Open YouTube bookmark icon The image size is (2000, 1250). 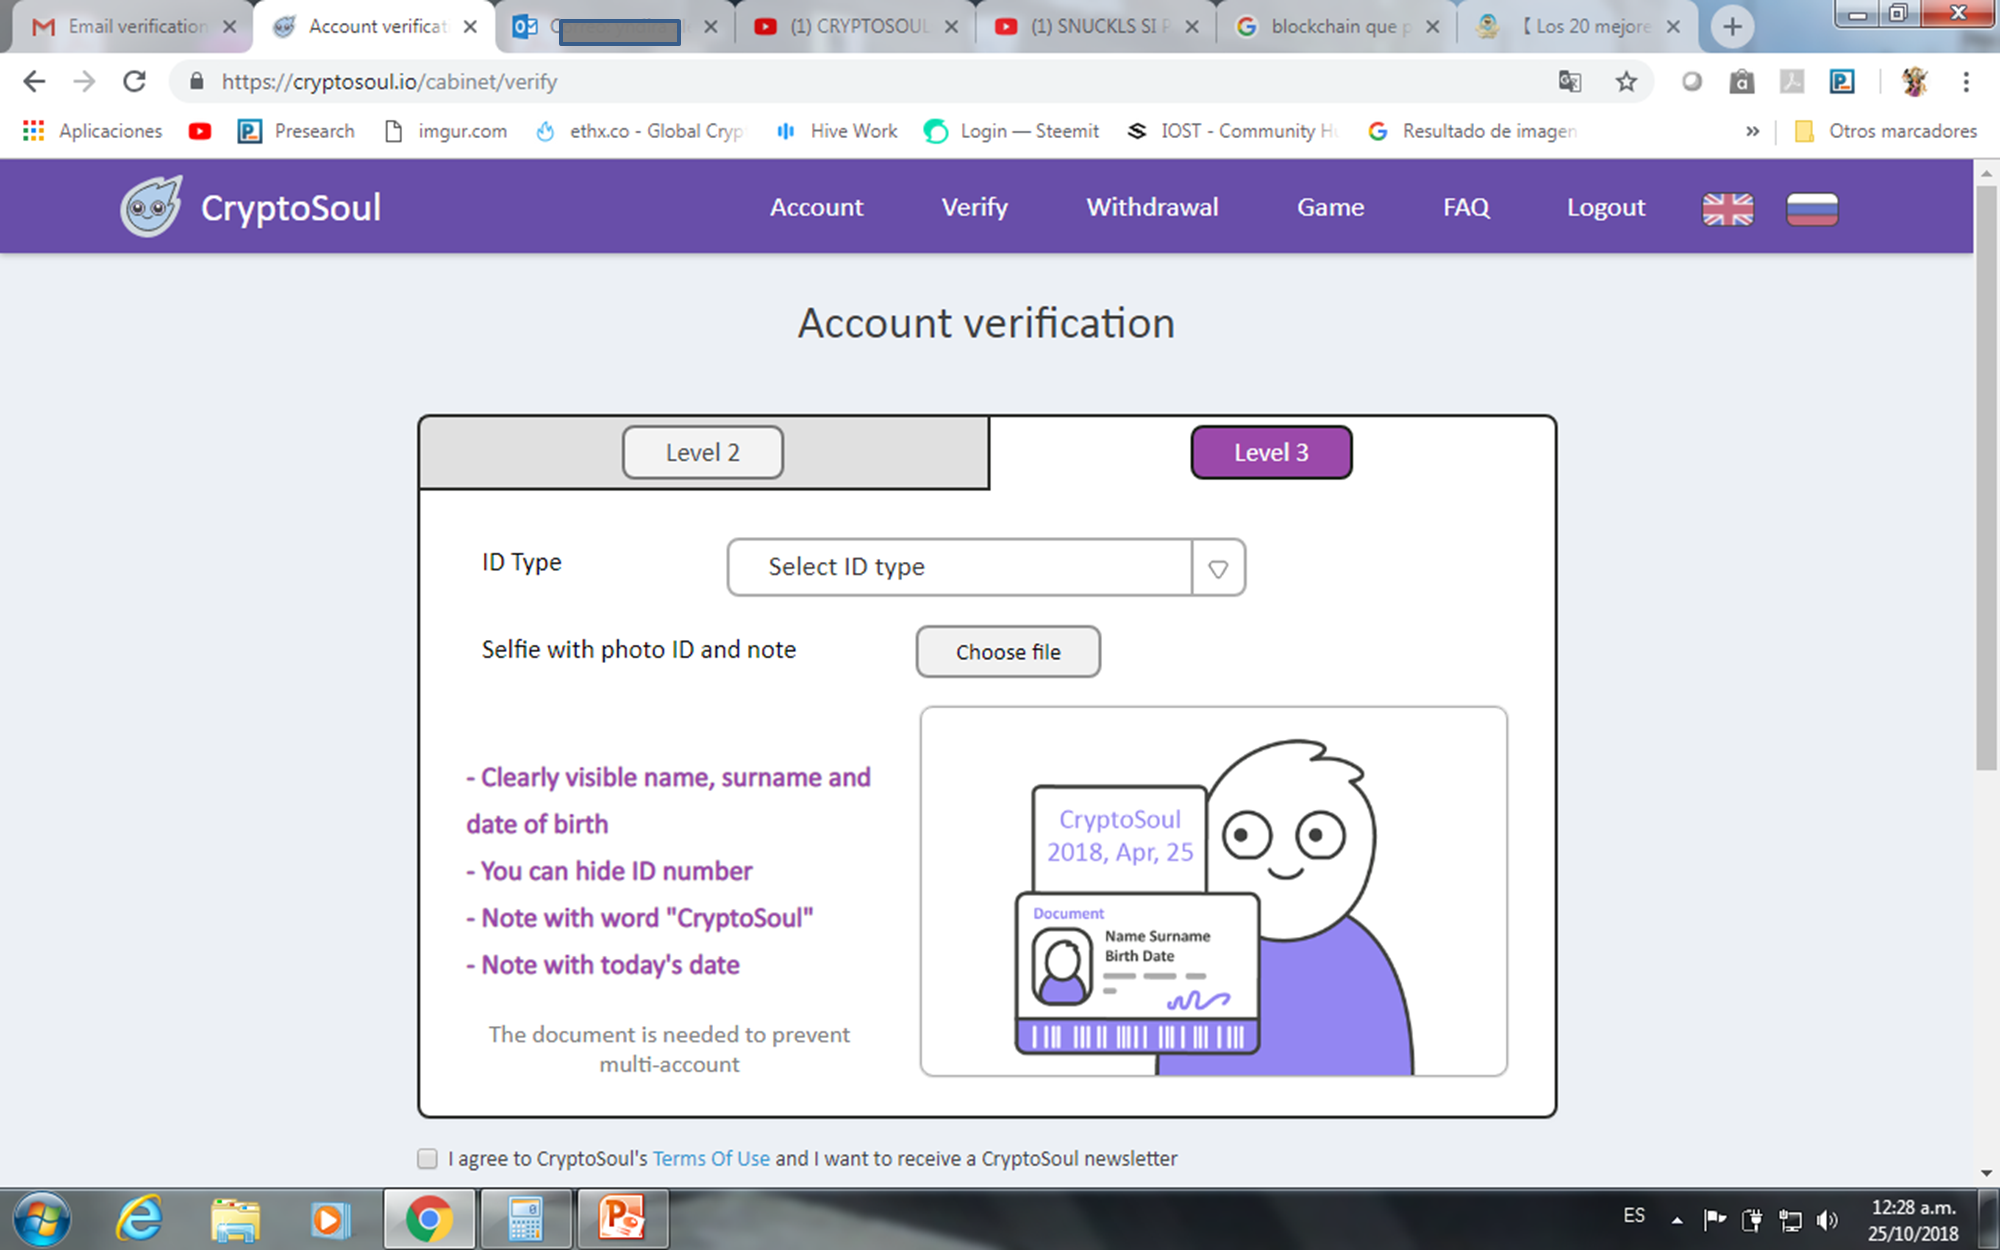click(x=200, y=131)
